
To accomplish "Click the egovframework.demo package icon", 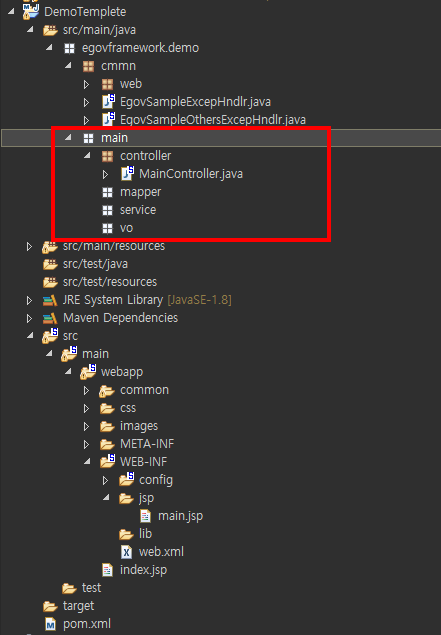I will (69, 48).
